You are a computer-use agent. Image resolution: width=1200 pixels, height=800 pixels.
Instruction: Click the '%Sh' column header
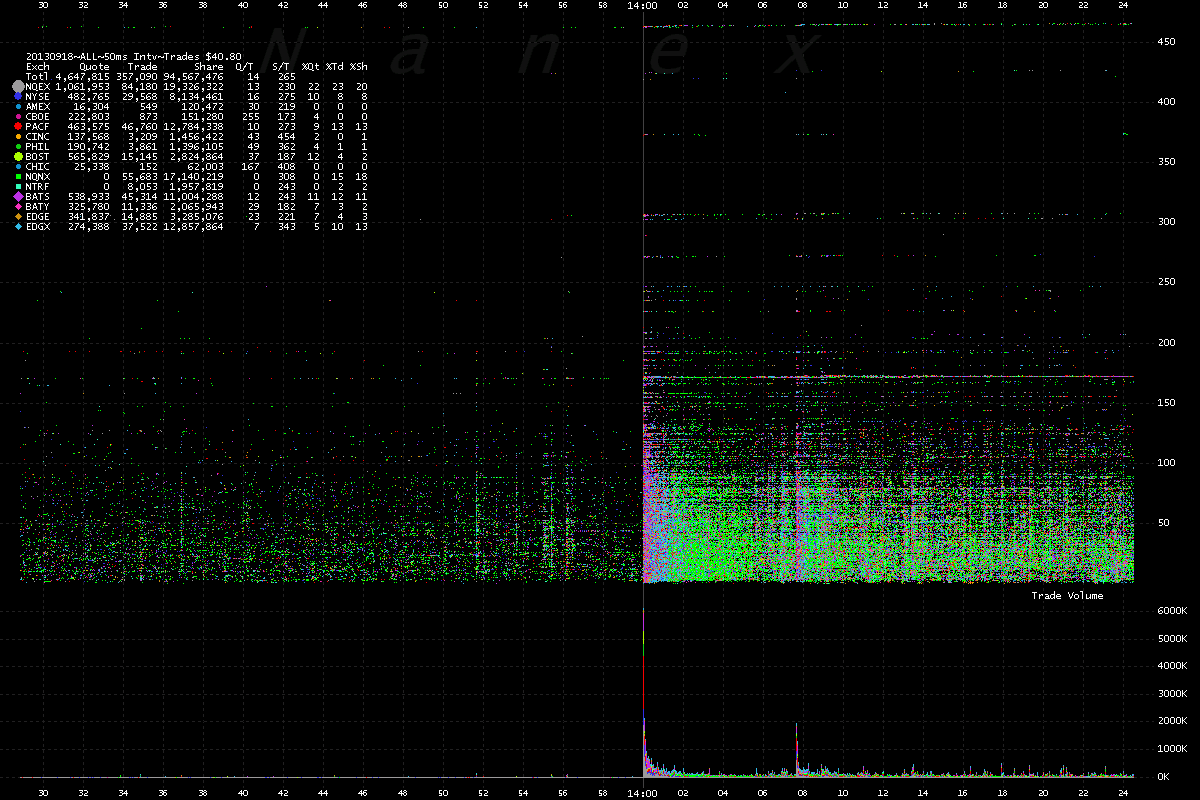(x=358, y=67)
